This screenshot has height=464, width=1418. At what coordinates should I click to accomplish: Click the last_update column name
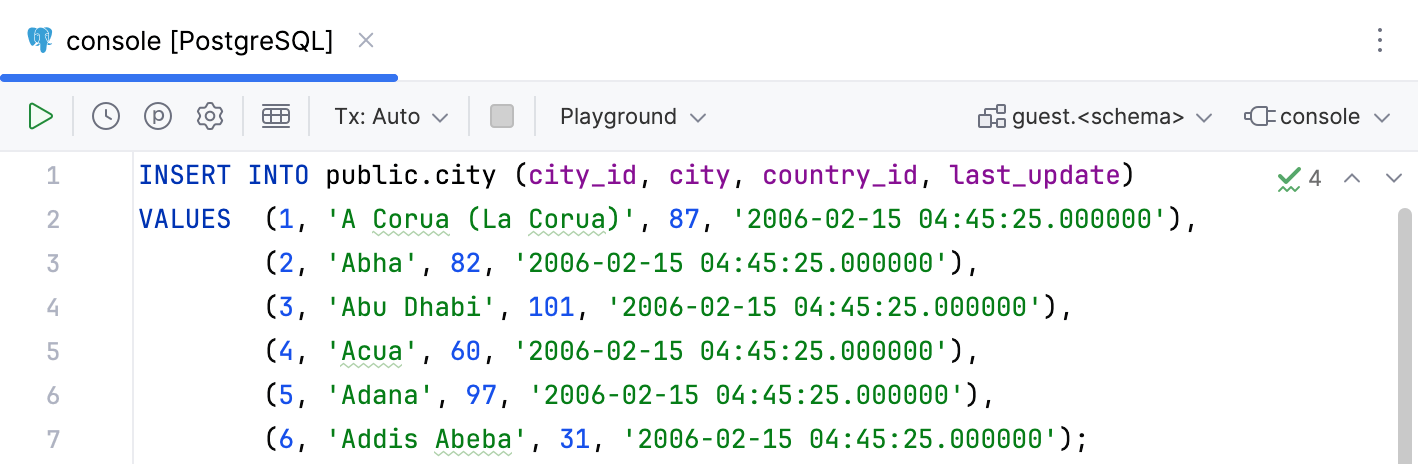pos(1035,177)
